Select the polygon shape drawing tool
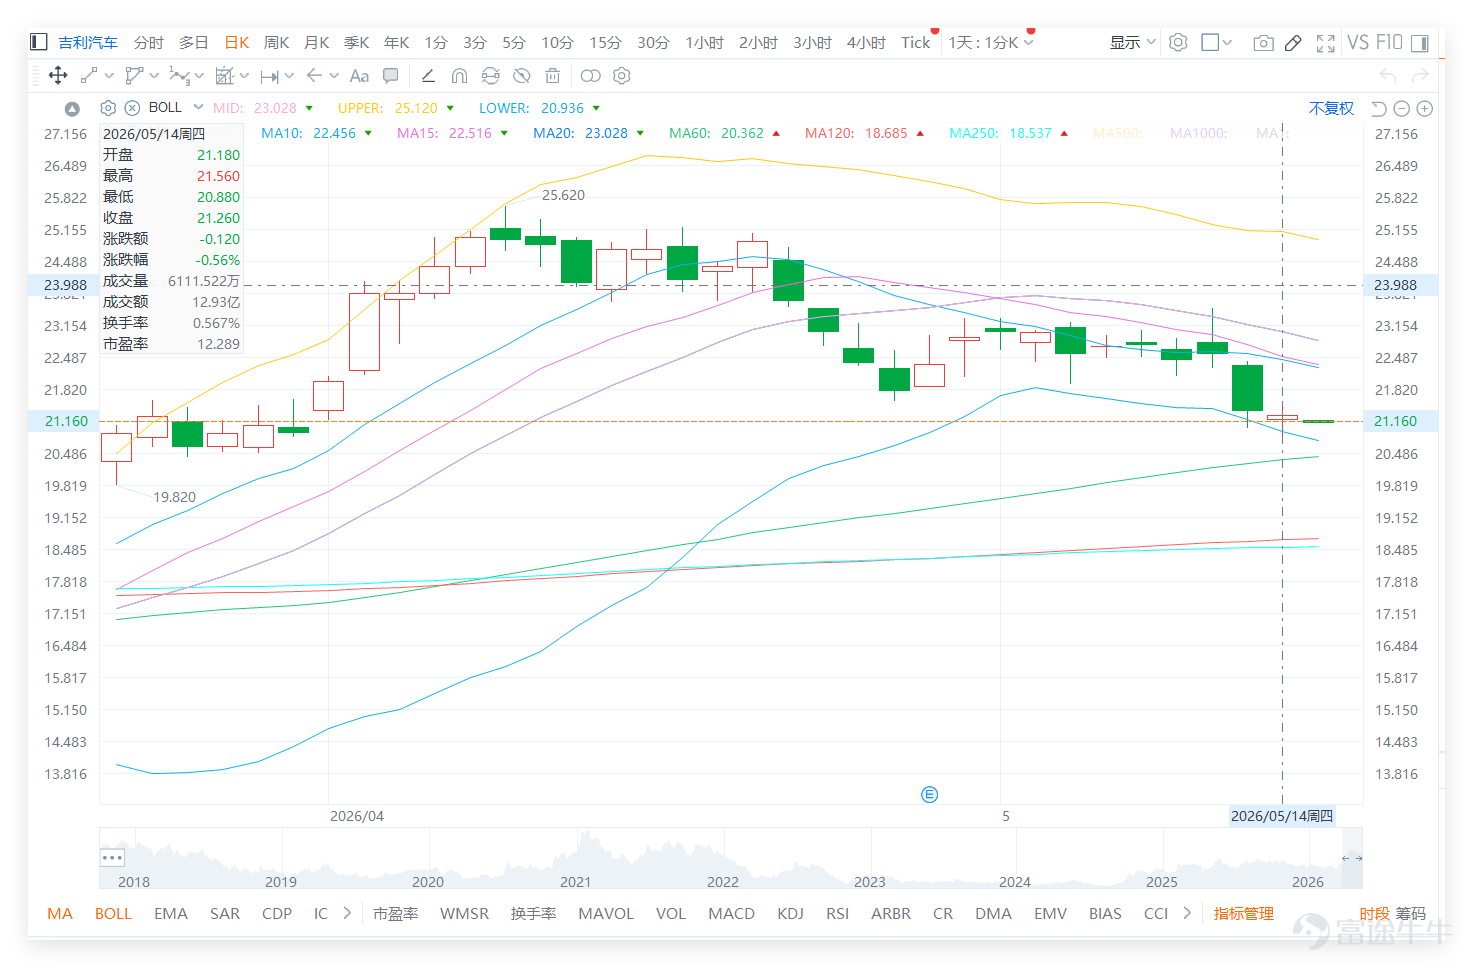 (x=134, y=75)
